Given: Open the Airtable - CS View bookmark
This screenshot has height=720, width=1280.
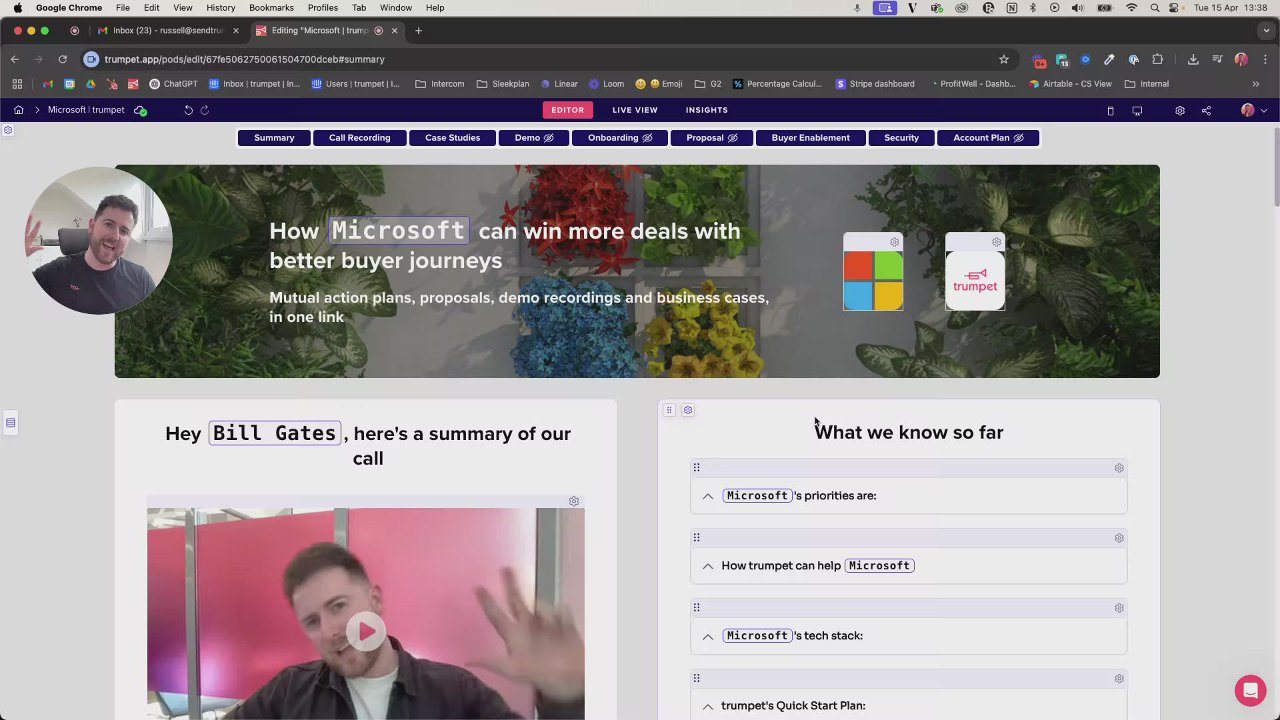Looking at the screenshot, I should (1070, 84).
